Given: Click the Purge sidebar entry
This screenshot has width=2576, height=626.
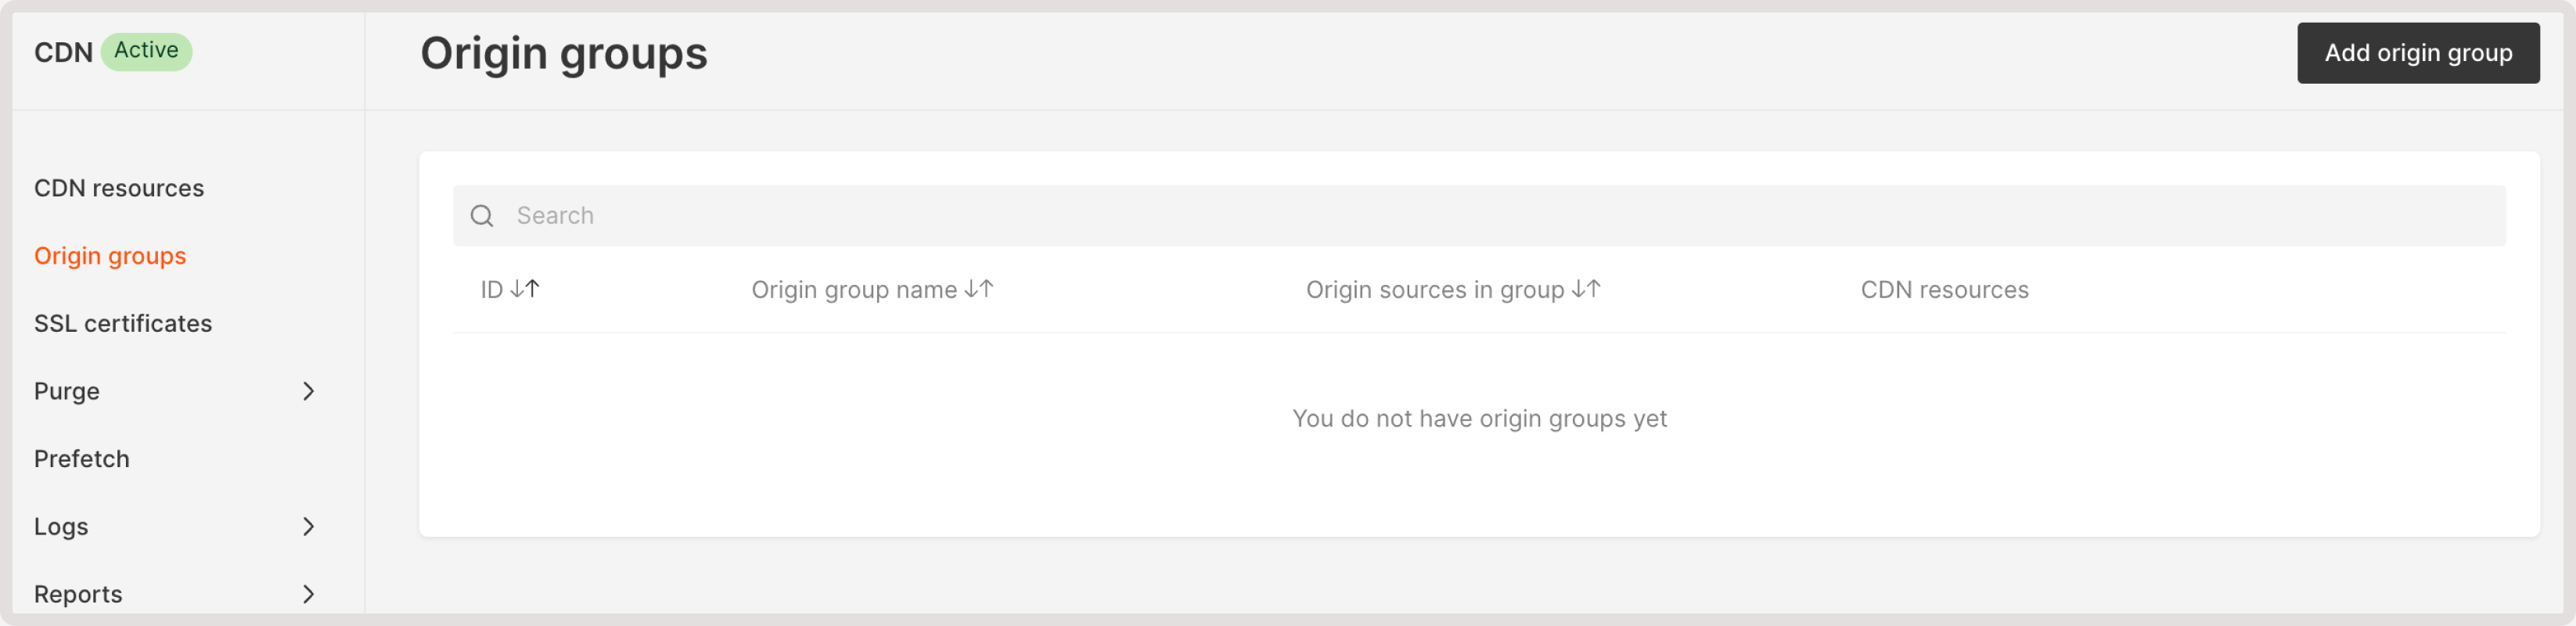Looking at the screenshot, I should point(66,391).
